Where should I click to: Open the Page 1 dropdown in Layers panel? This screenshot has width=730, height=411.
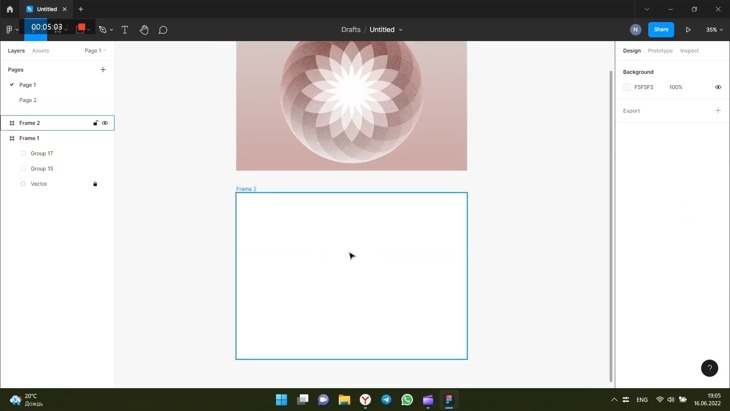pyautogui.click(x=95, y=51)
